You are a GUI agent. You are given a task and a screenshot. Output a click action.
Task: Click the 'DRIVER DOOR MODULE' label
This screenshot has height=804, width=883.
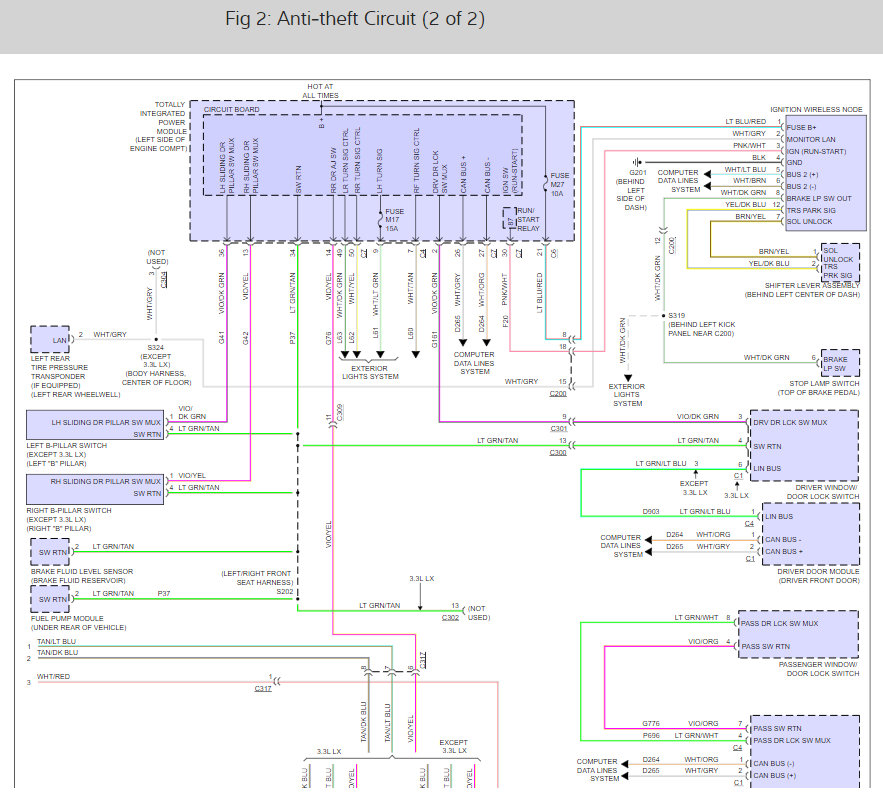818,571
